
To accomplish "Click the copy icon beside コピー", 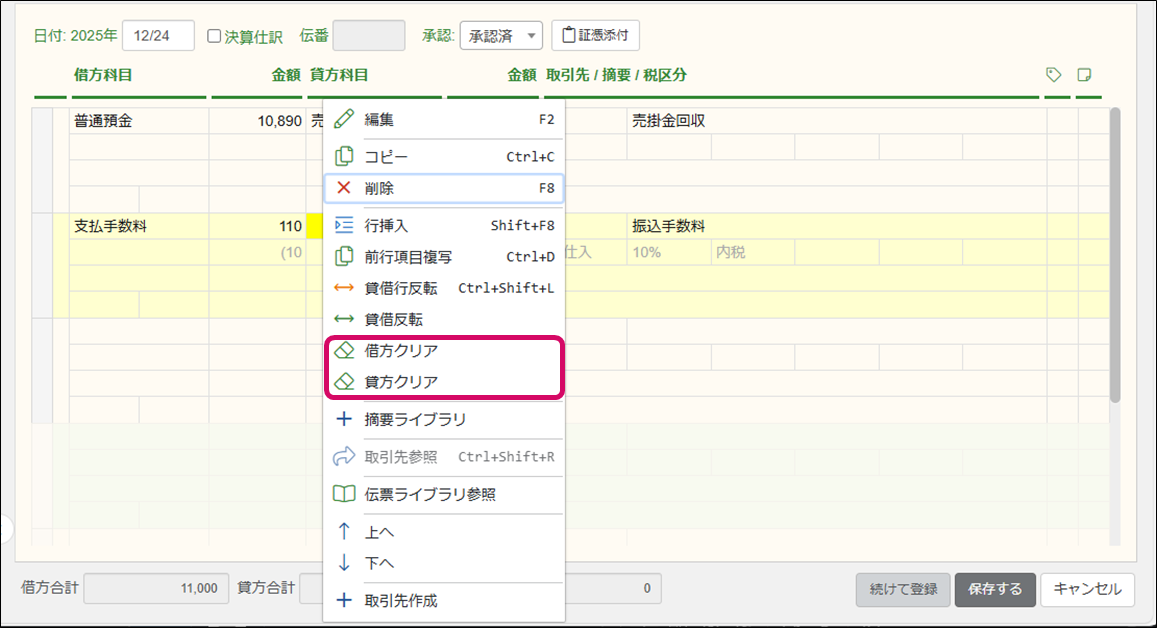I will tap(344, 157).
